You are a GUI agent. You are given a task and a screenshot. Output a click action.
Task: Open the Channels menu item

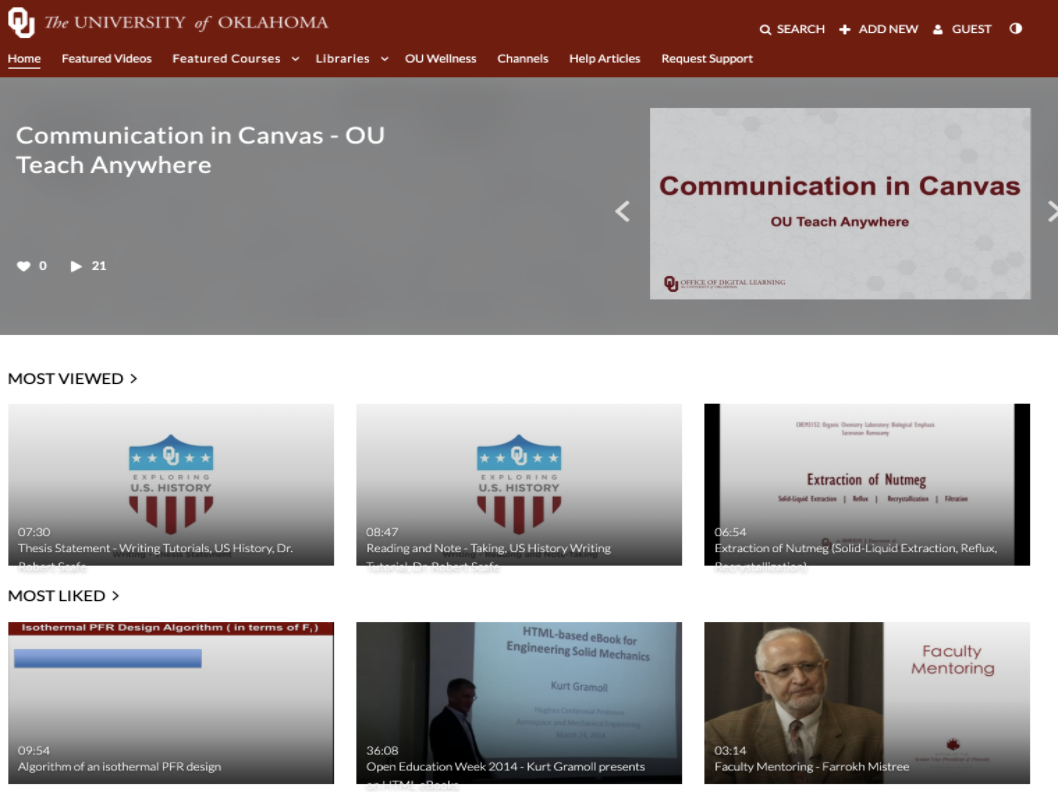click(523, 59)
